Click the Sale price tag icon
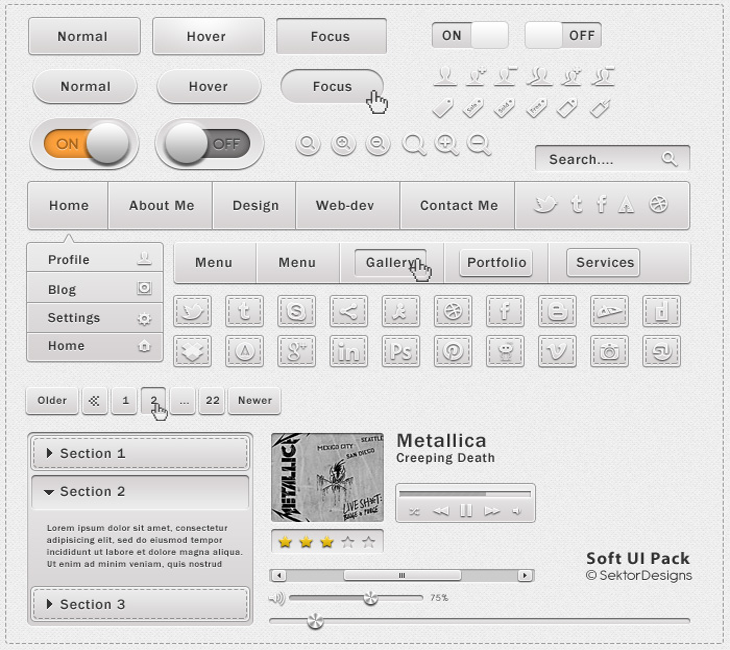Screen dimensions: 730x650 point(473,108)
